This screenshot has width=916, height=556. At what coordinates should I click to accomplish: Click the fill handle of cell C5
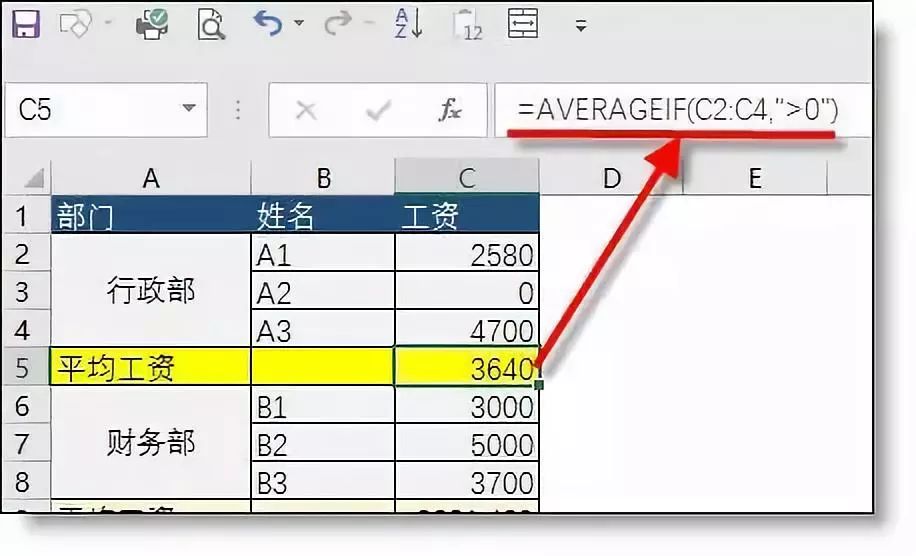click(539, 385)
